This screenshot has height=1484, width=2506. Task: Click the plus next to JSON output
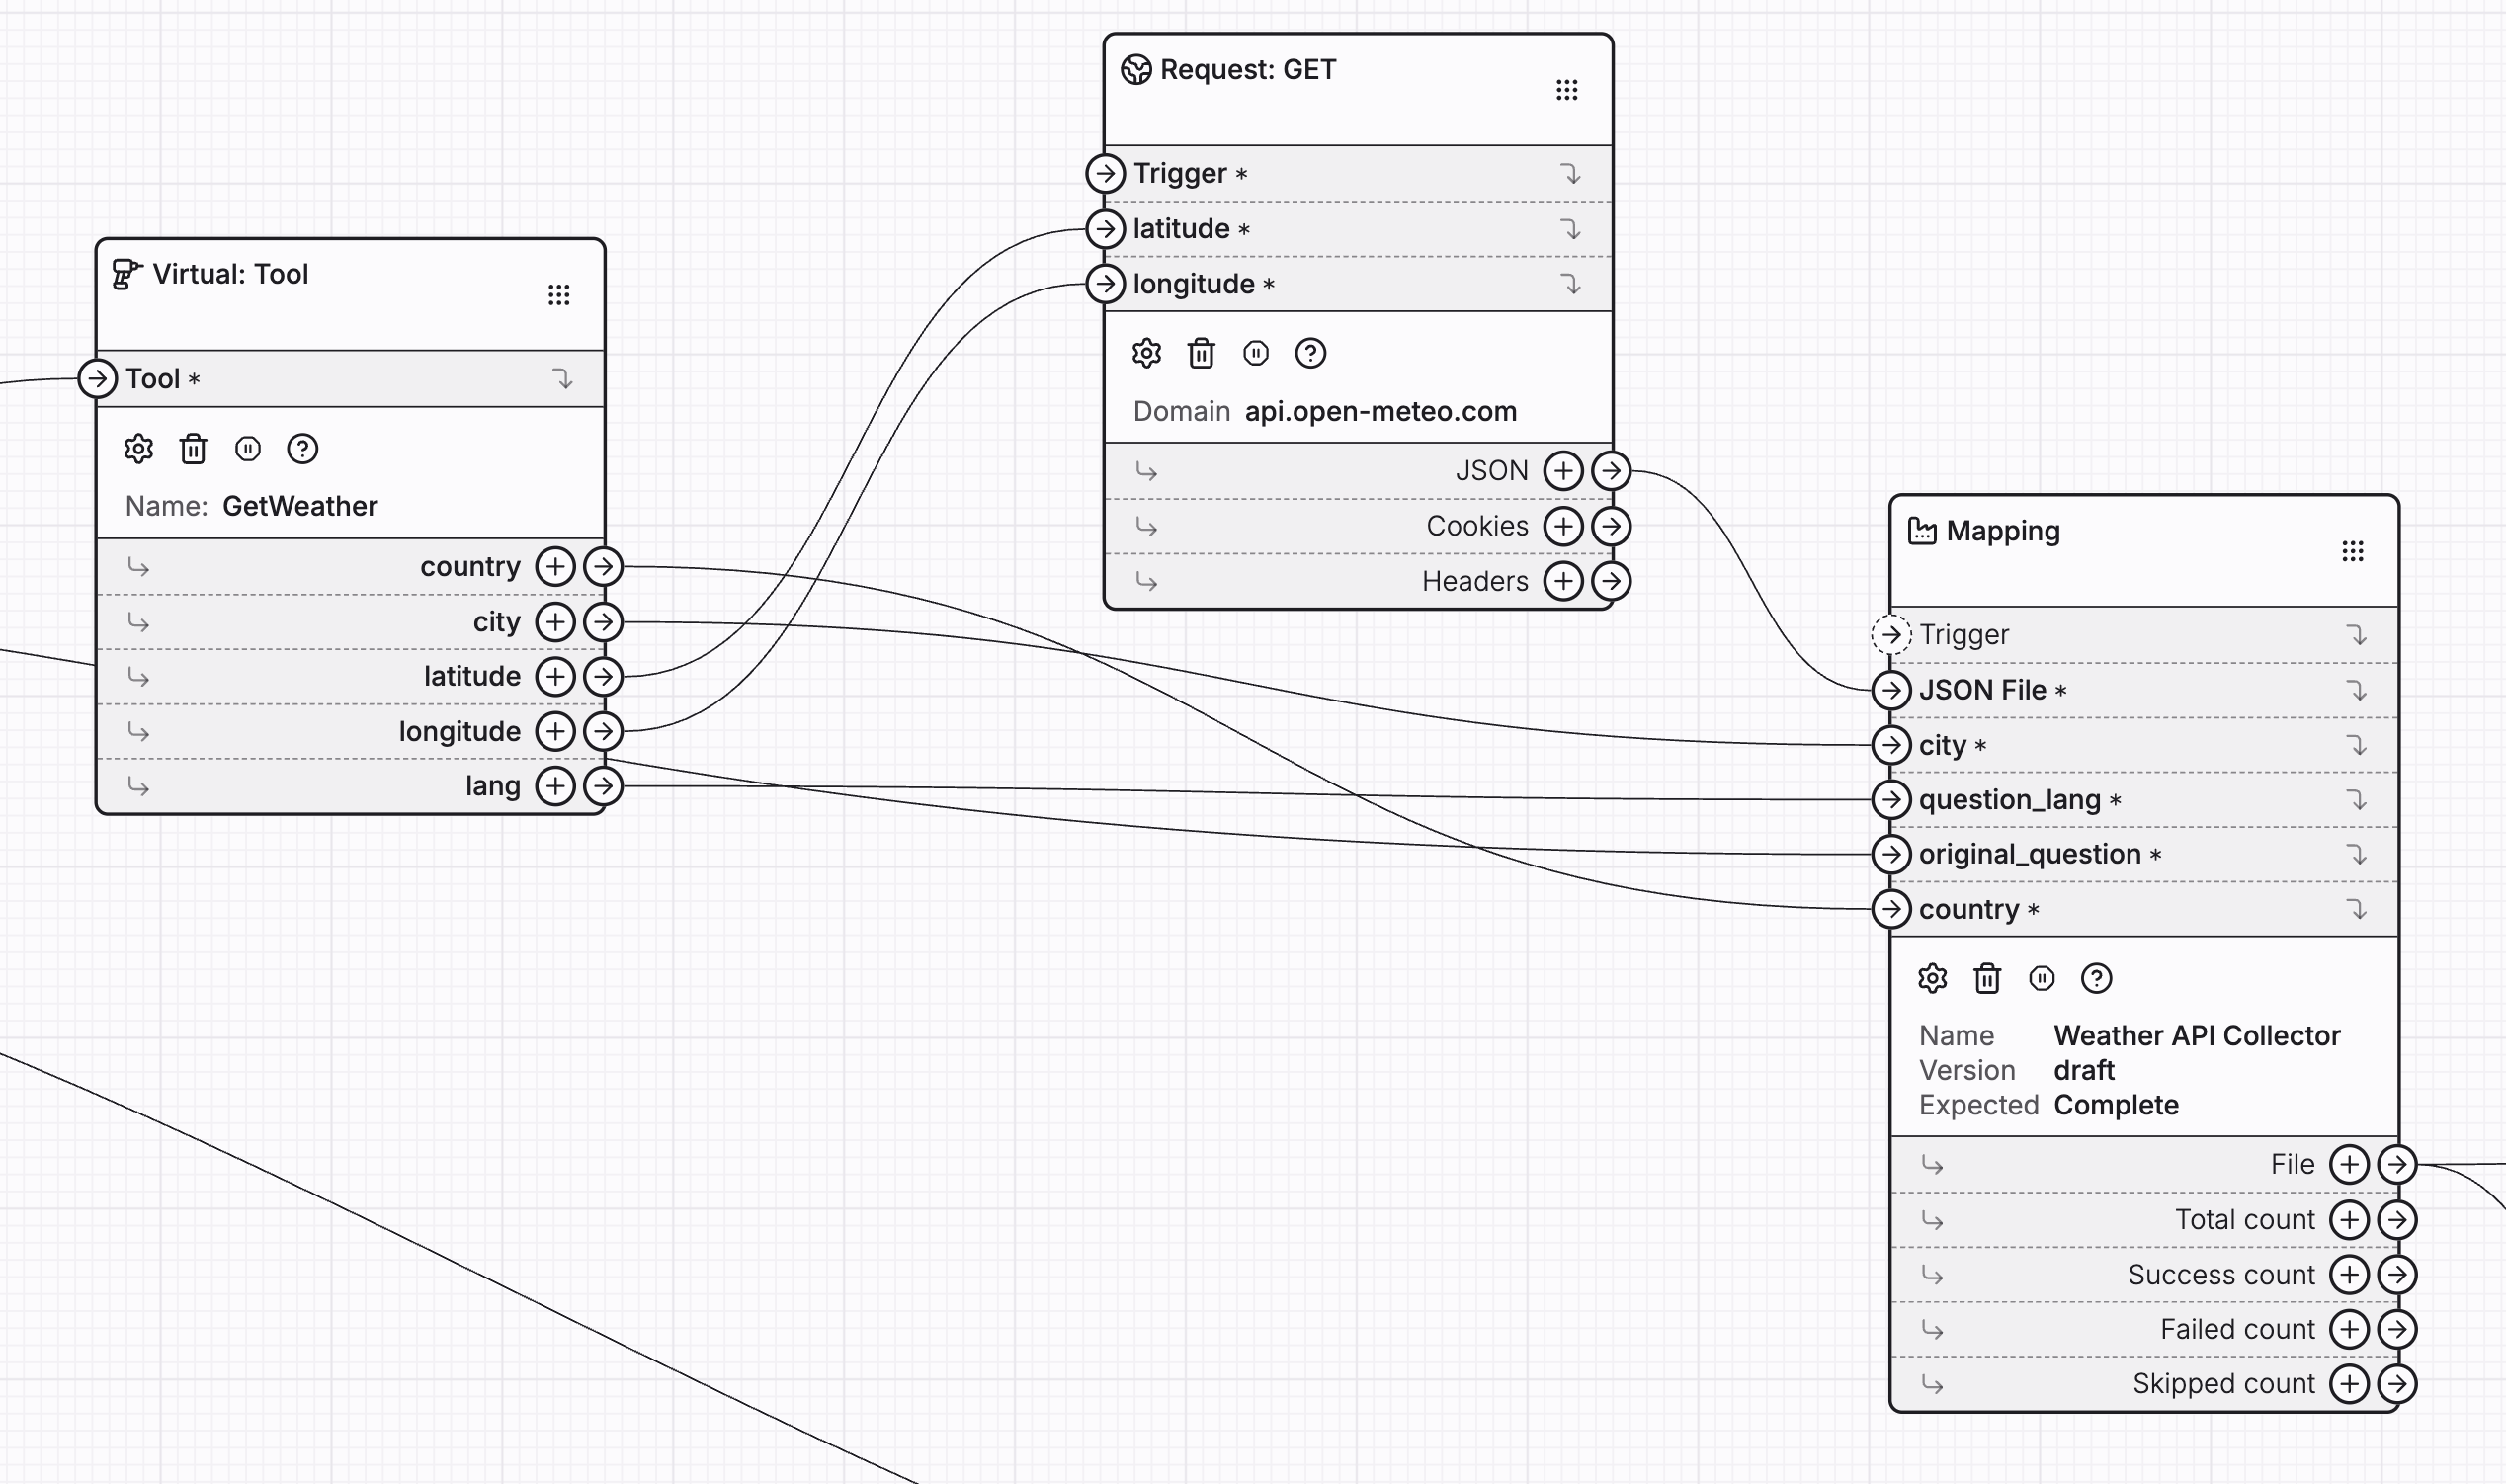(1563, 470)
